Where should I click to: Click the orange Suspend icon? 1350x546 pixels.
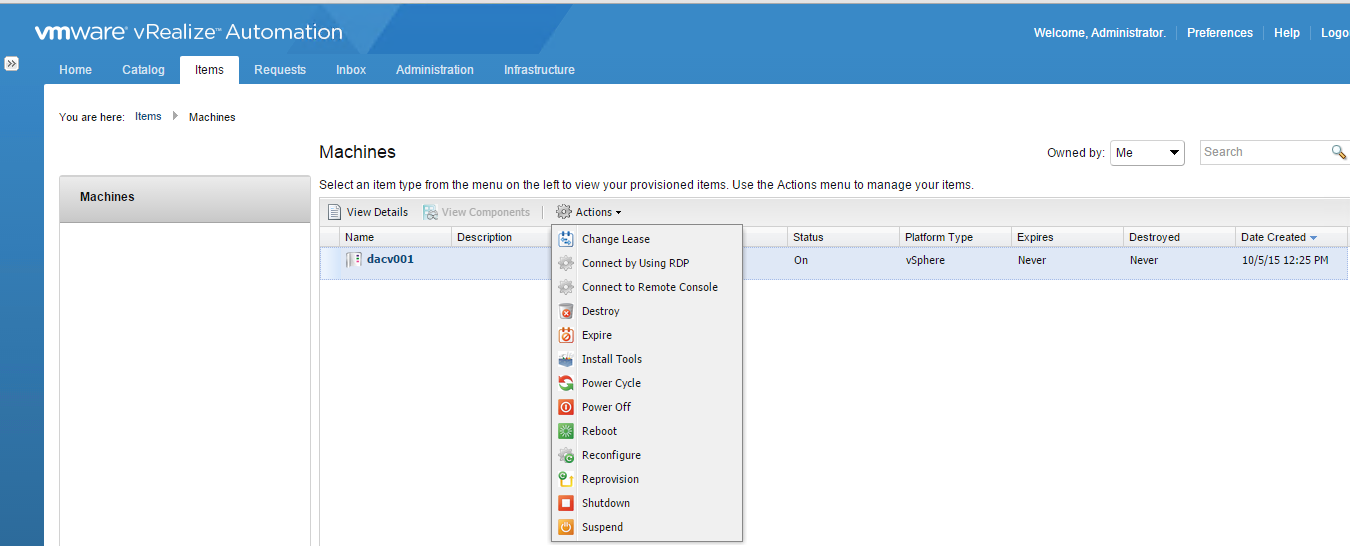tap(566, 527)
